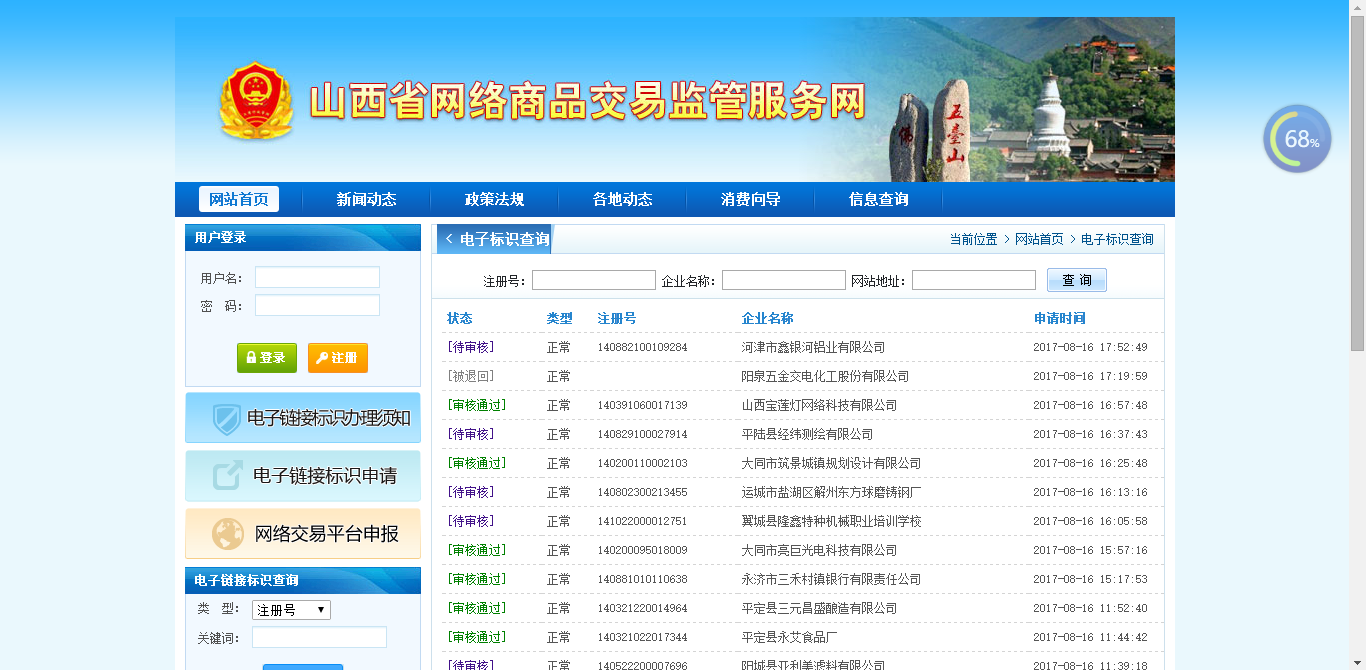Click the shield icon on 电子链接标识办理须知 banner
The height and width of the screenshot is (670, 1366).
tap(226, 418)
